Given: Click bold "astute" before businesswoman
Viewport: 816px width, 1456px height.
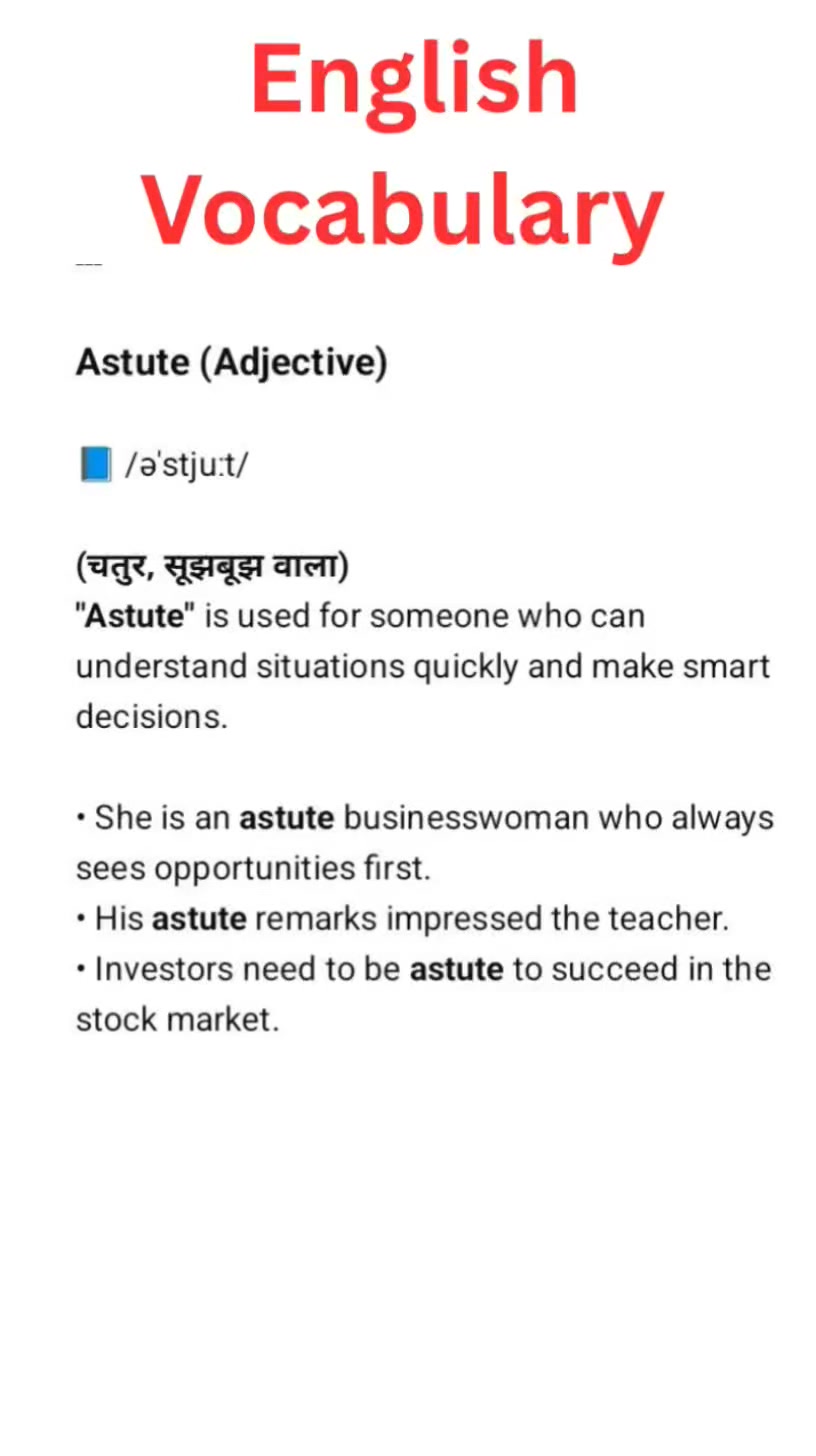Looking at the screenshot, I should [286, 818].
